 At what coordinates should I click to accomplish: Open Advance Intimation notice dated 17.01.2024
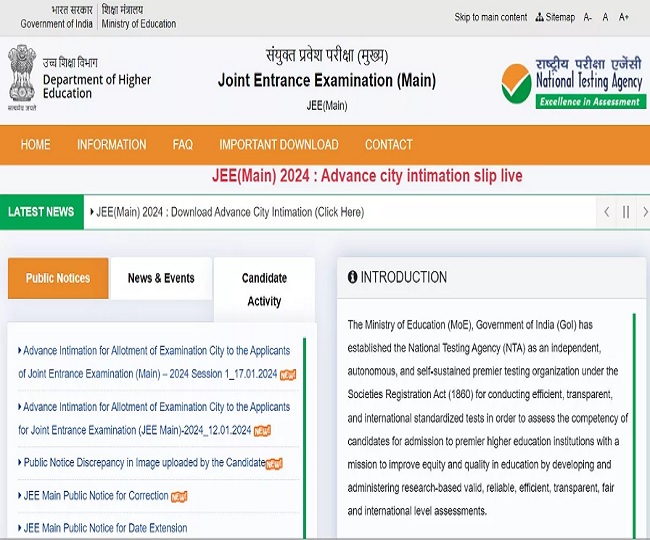click(x=154, y=362)
